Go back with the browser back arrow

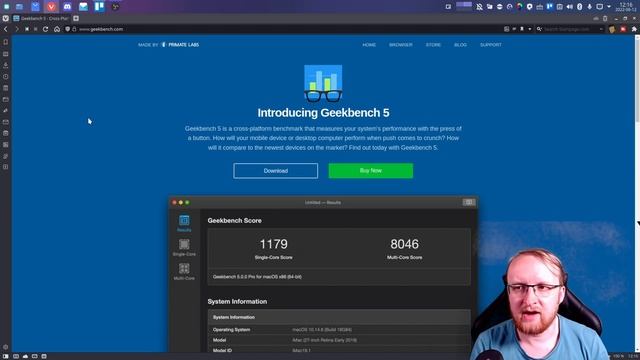pyautogui.click(x=5, y=29)
